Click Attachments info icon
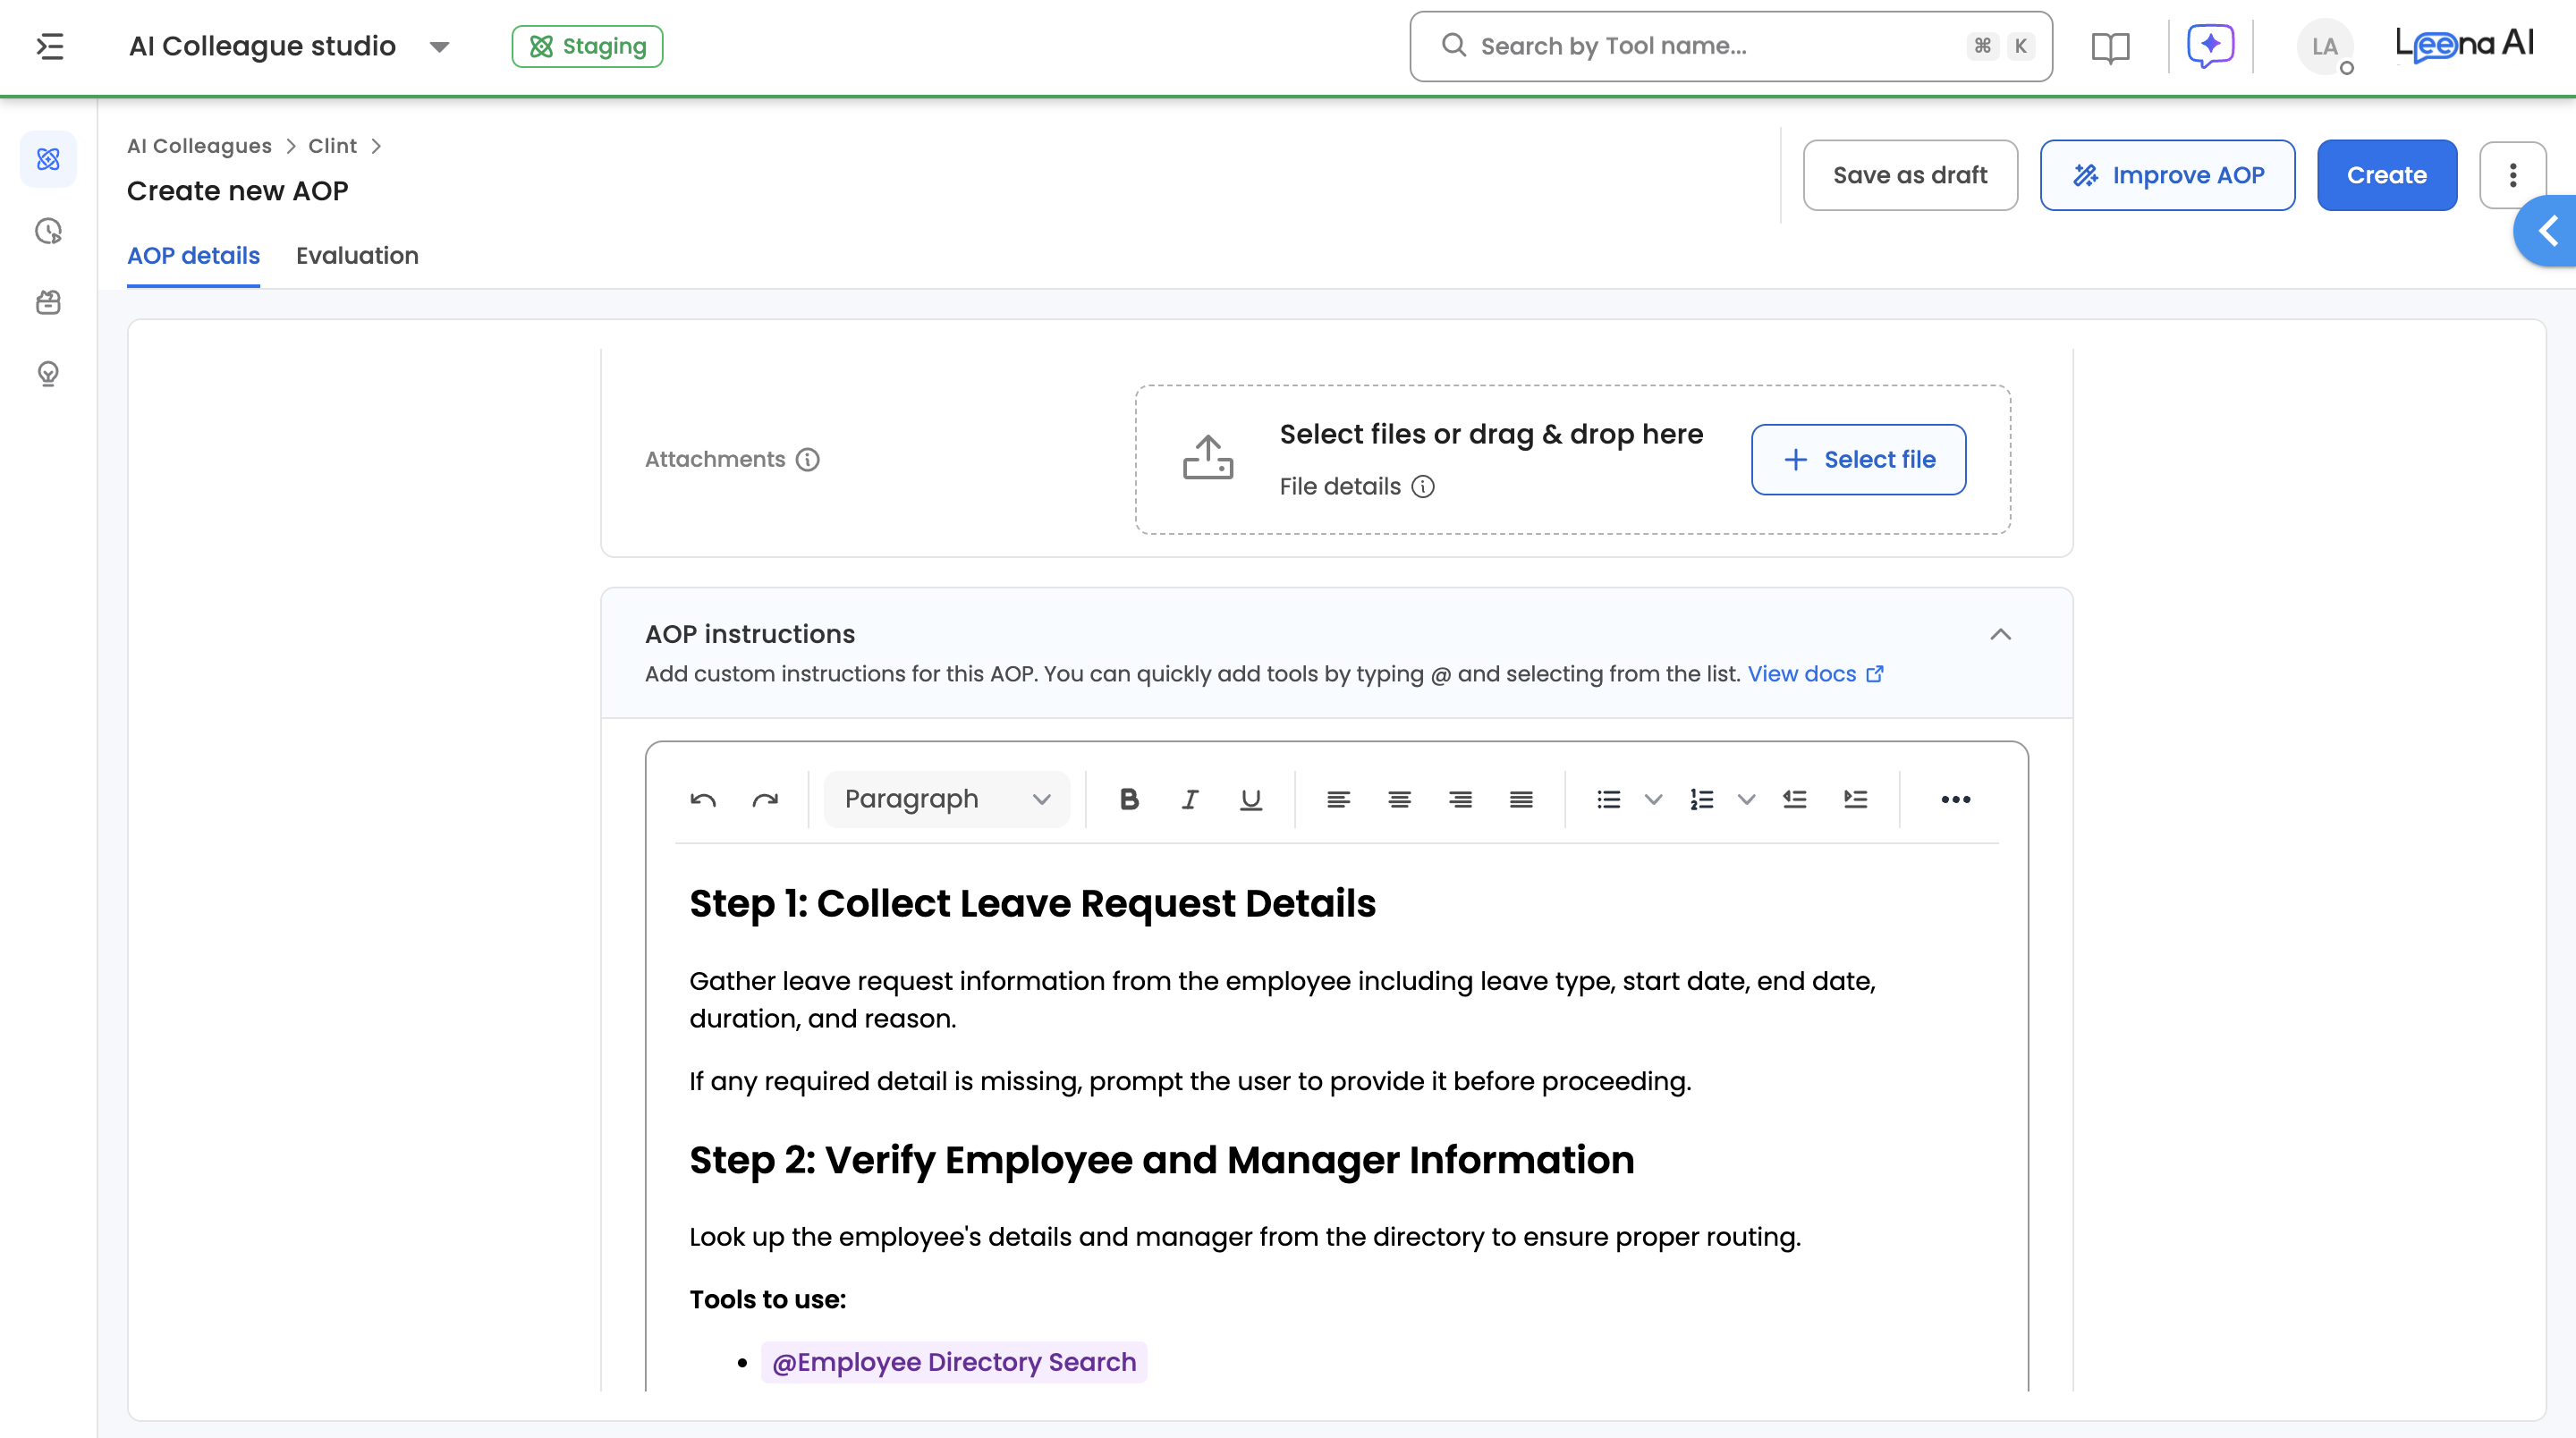 (x=807, y=460)
